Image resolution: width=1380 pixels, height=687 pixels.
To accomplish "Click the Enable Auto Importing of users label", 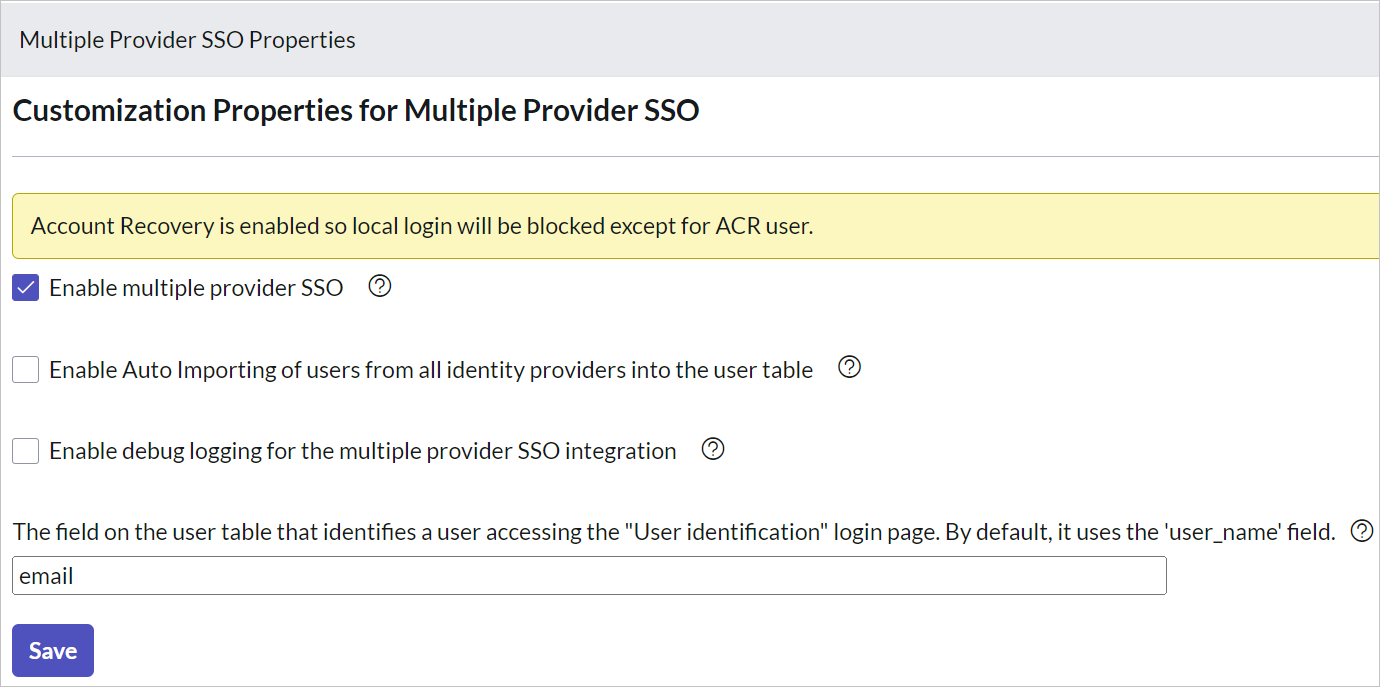I will click(x=431, y=370).
